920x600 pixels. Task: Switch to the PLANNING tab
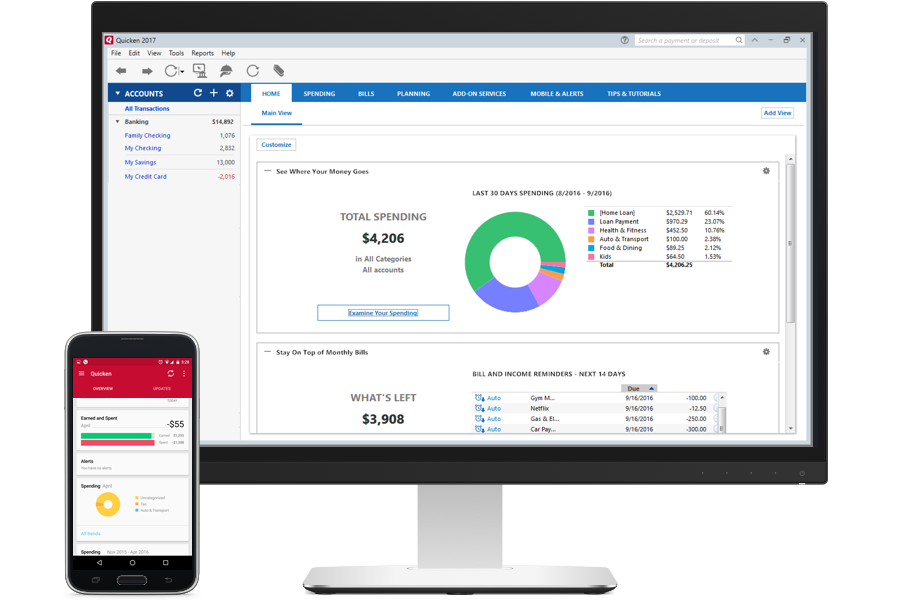point(413,94)
